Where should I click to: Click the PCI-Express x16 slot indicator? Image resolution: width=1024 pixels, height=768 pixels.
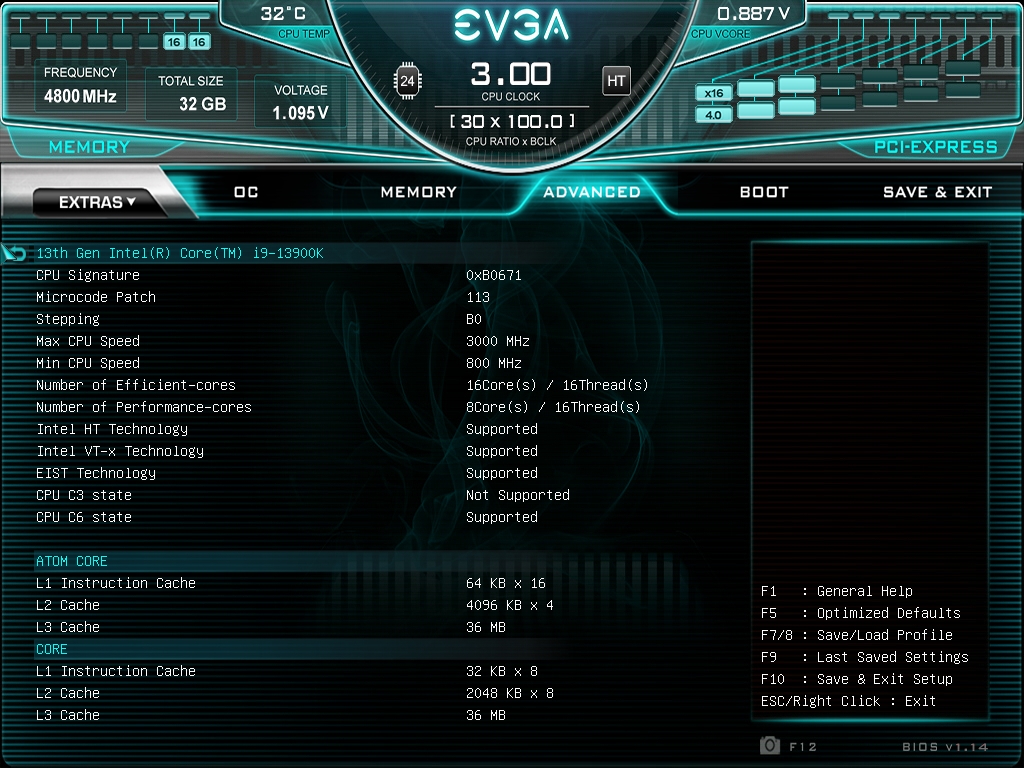pyautogui.click(x=713, y=93)
